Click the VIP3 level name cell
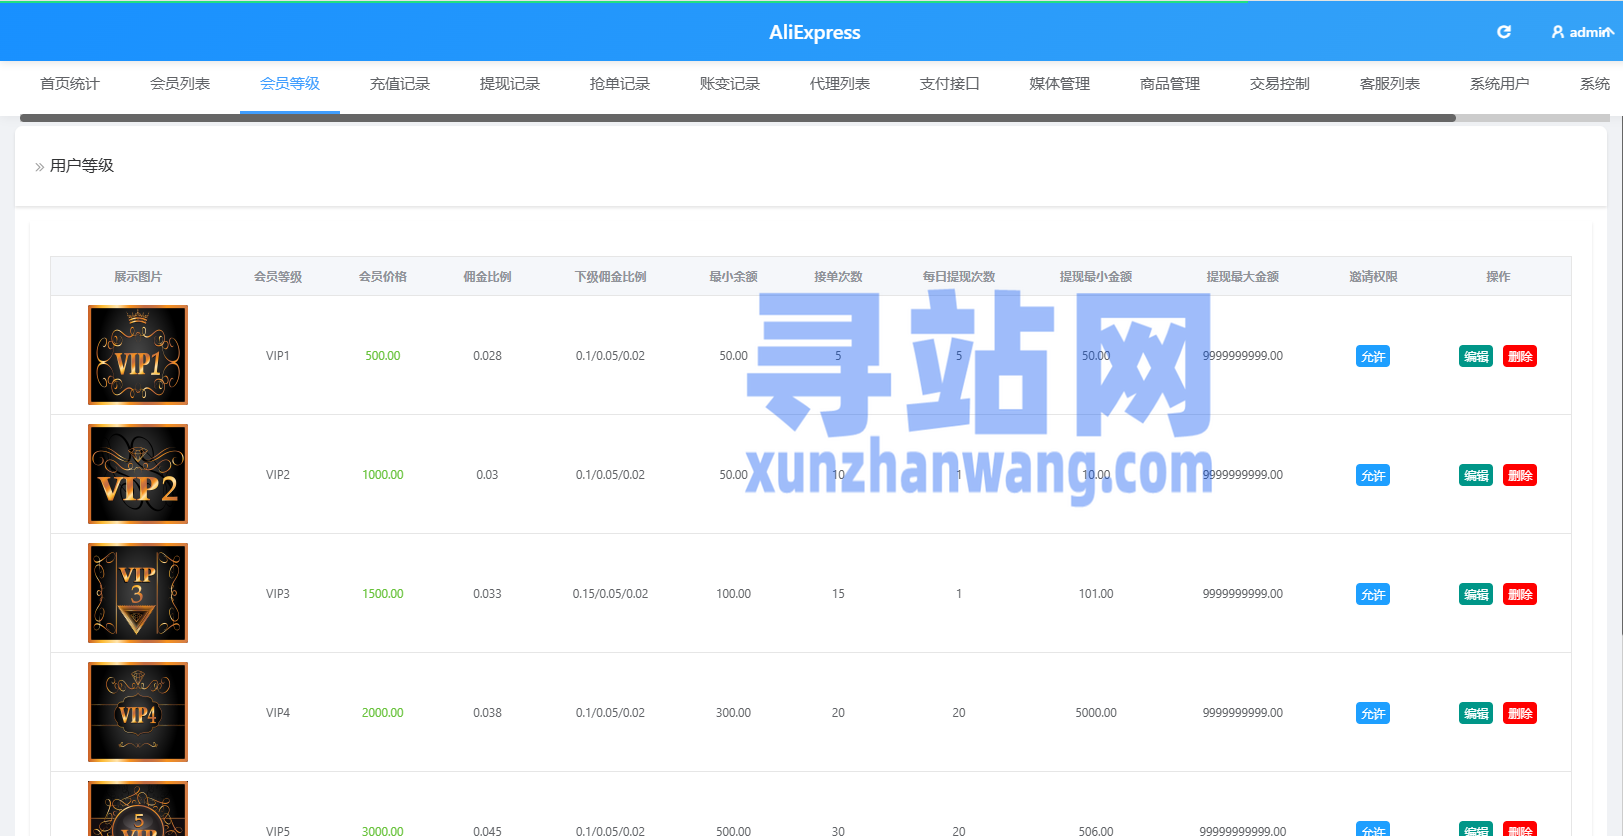 coord(278,594)
